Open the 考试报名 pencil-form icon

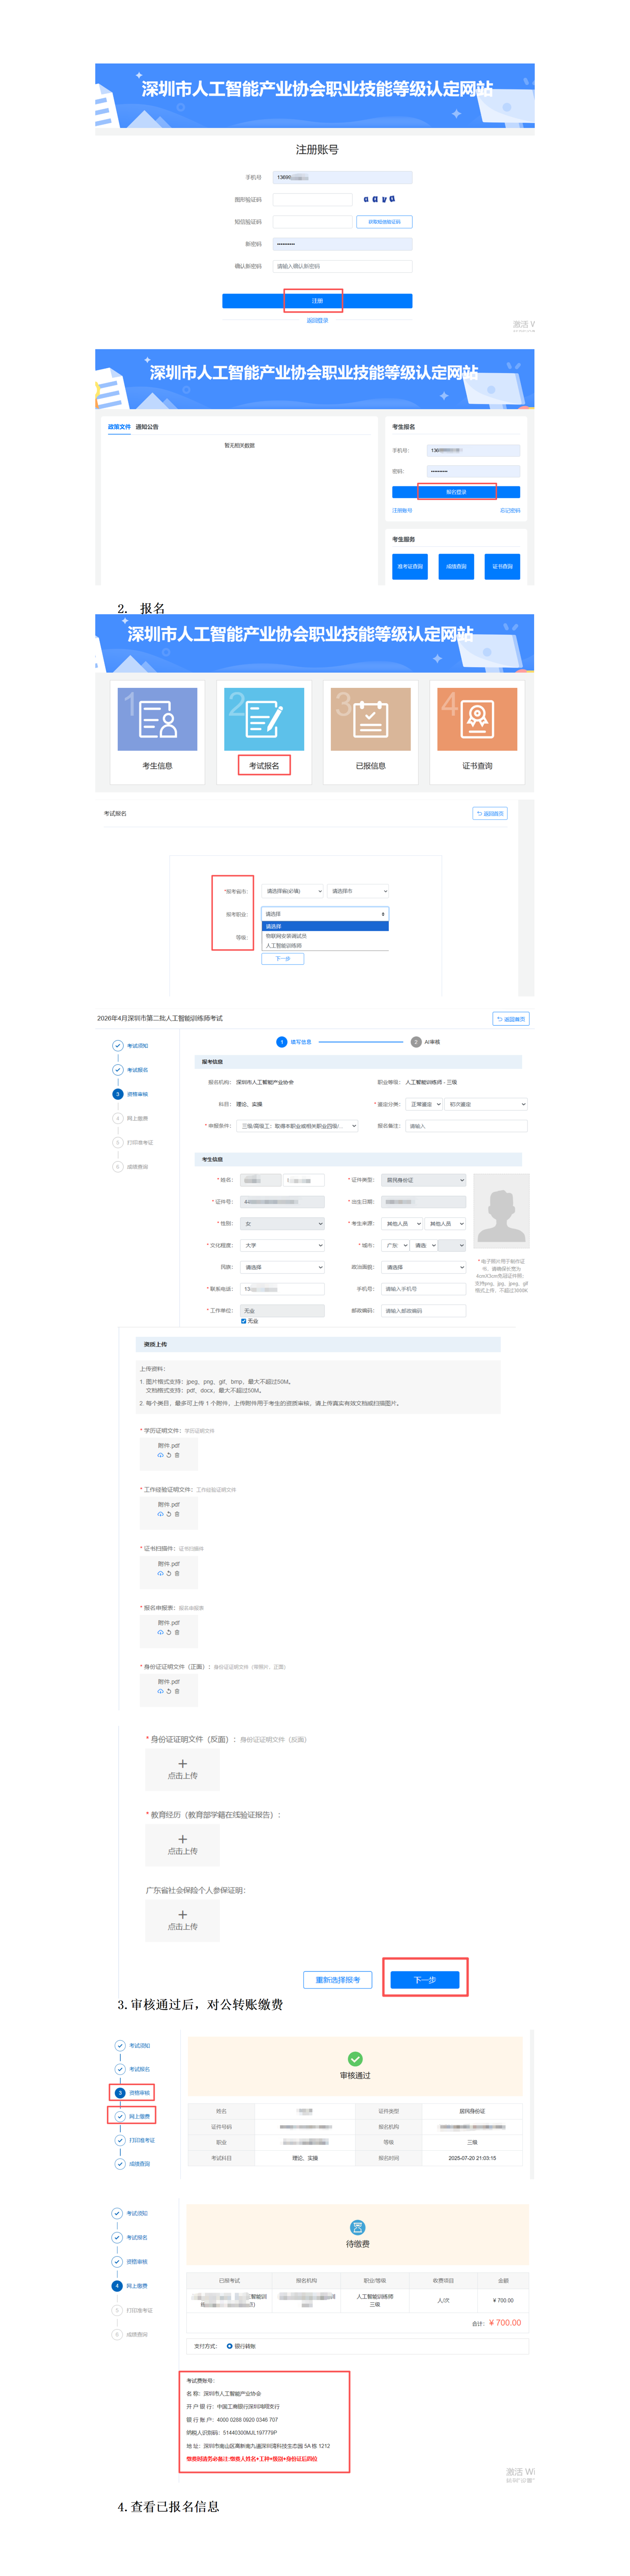pos(264,718)
